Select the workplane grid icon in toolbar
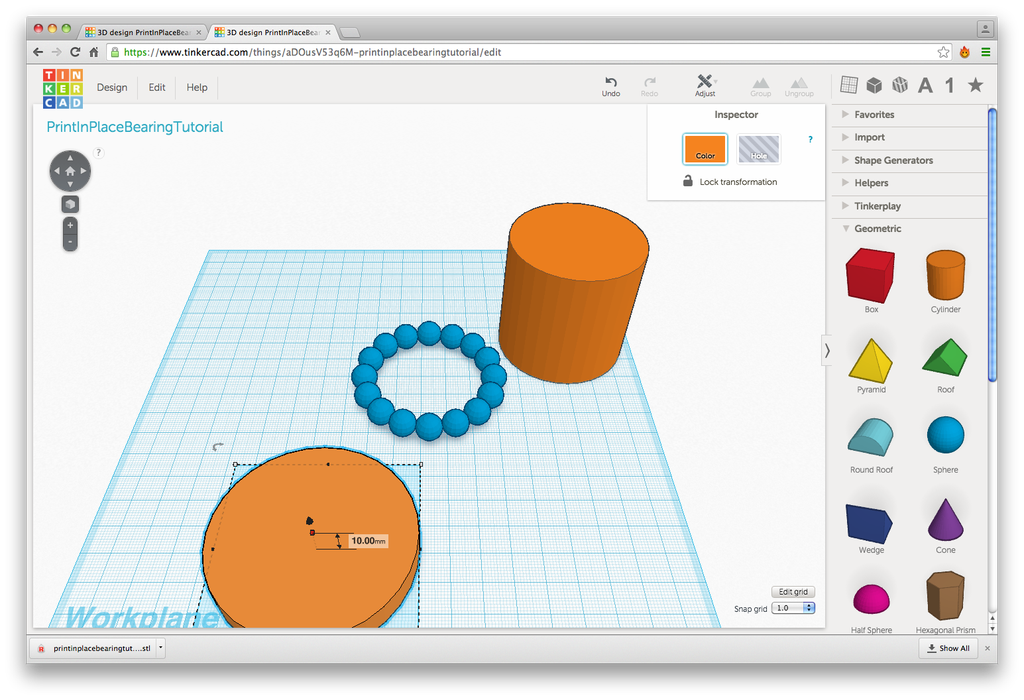Screen dimensions: 1024x700 click(x=849, y=84)
